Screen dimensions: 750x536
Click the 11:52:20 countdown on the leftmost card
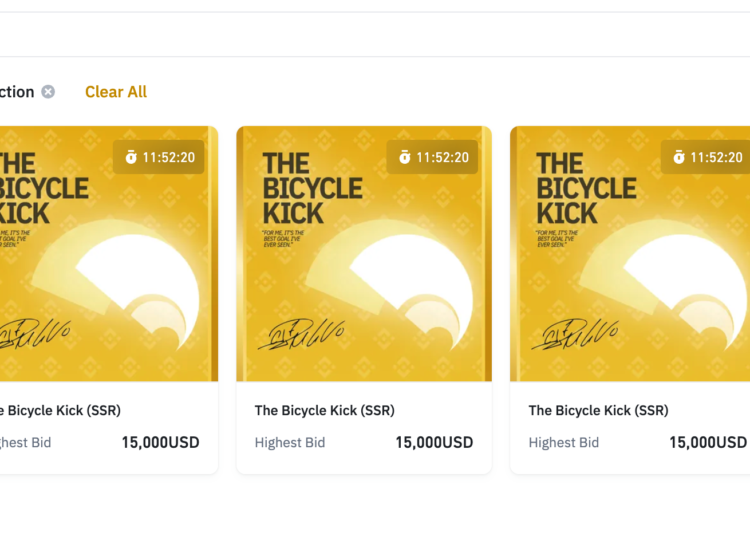click(168, 157)
